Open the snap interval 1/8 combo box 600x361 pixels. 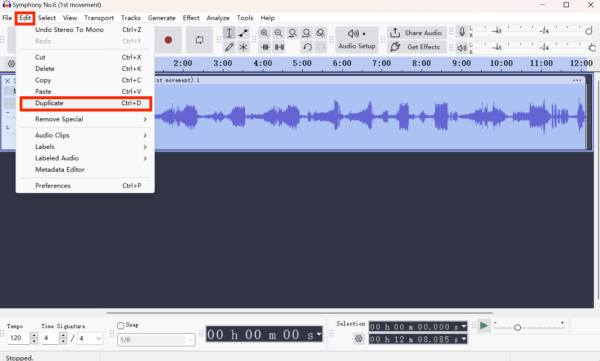[157, 340]
